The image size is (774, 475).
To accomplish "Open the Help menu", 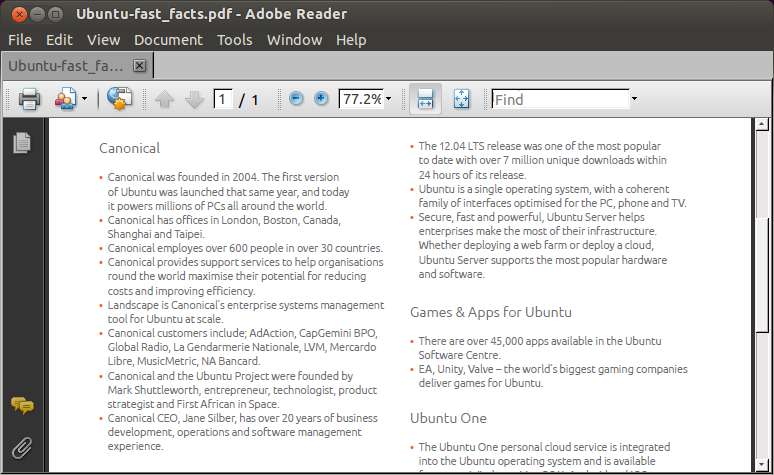I will point(351,40).
